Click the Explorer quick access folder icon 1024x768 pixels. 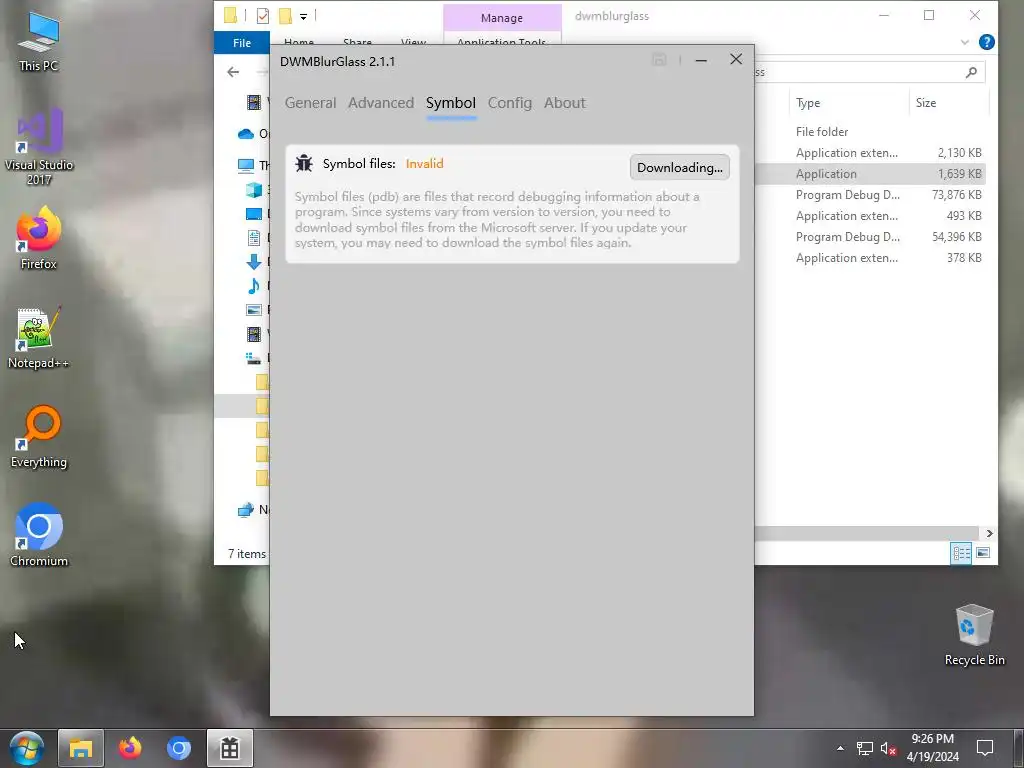[231, 15]
